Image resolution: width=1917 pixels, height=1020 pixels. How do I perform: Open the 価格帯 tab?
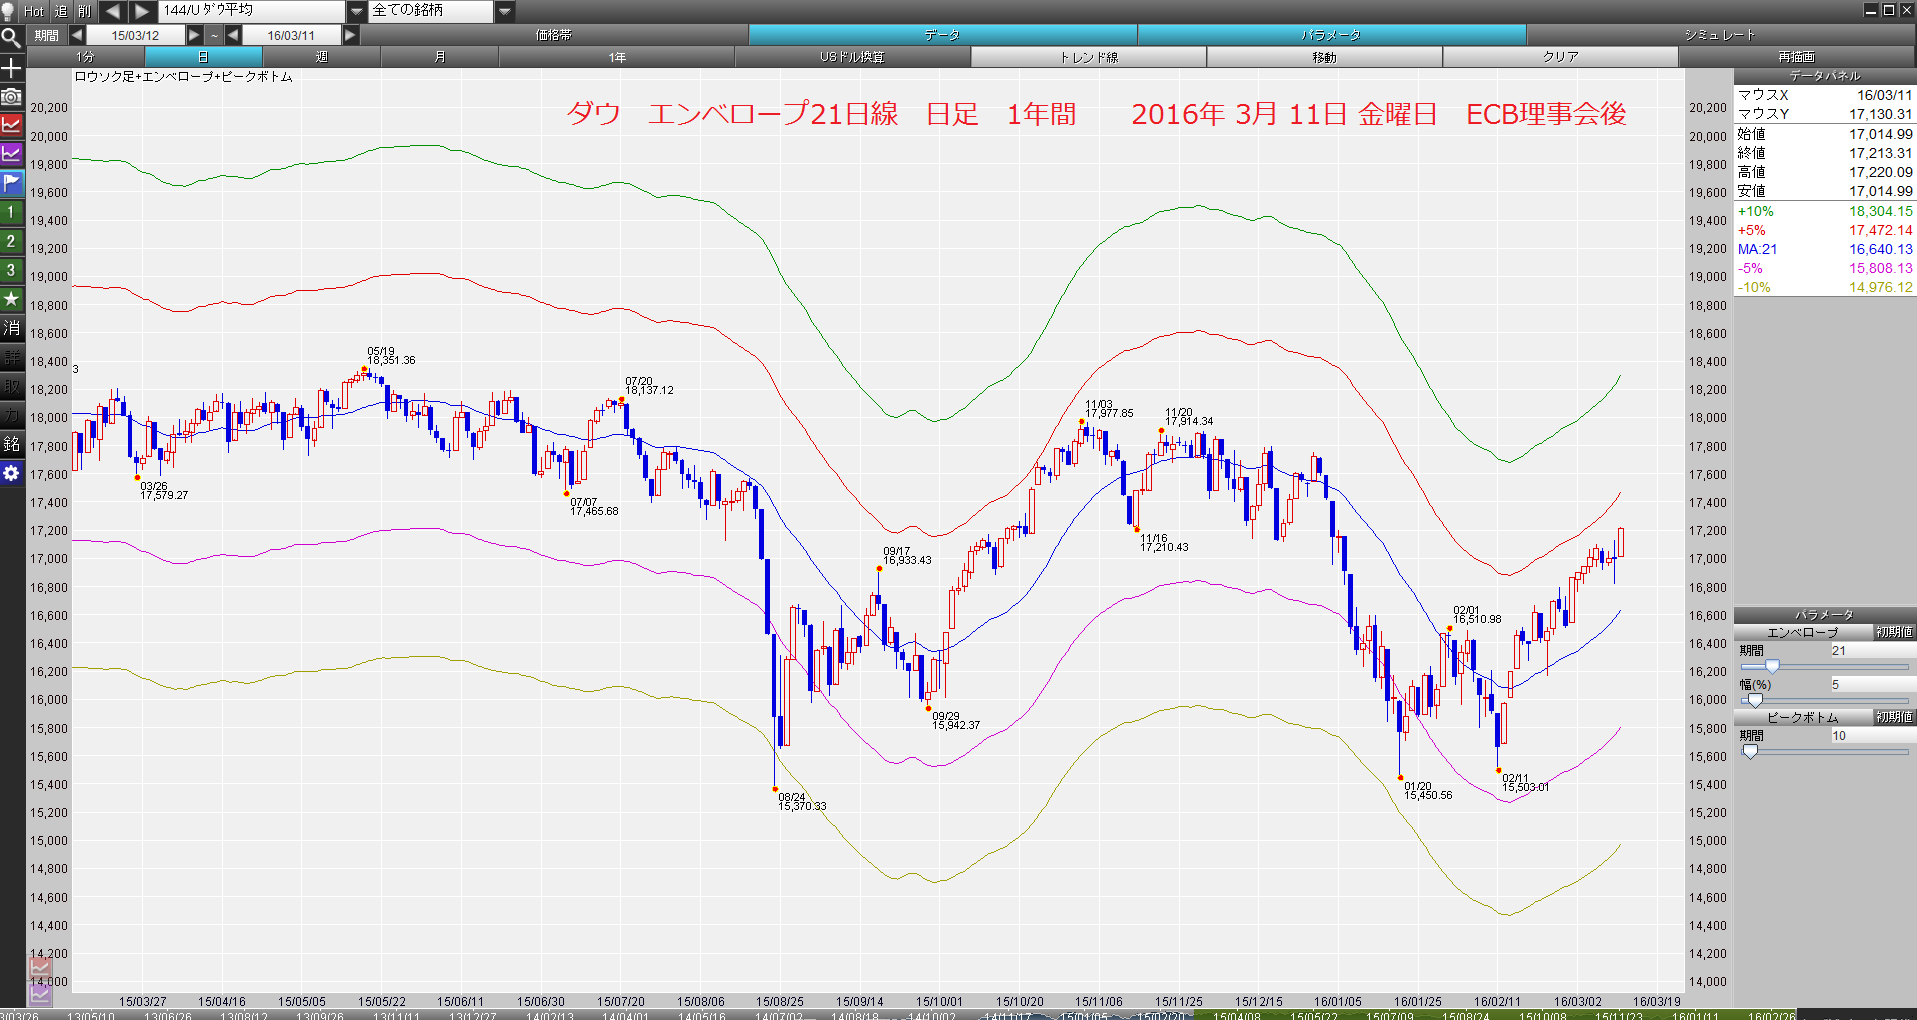(554, 35)
